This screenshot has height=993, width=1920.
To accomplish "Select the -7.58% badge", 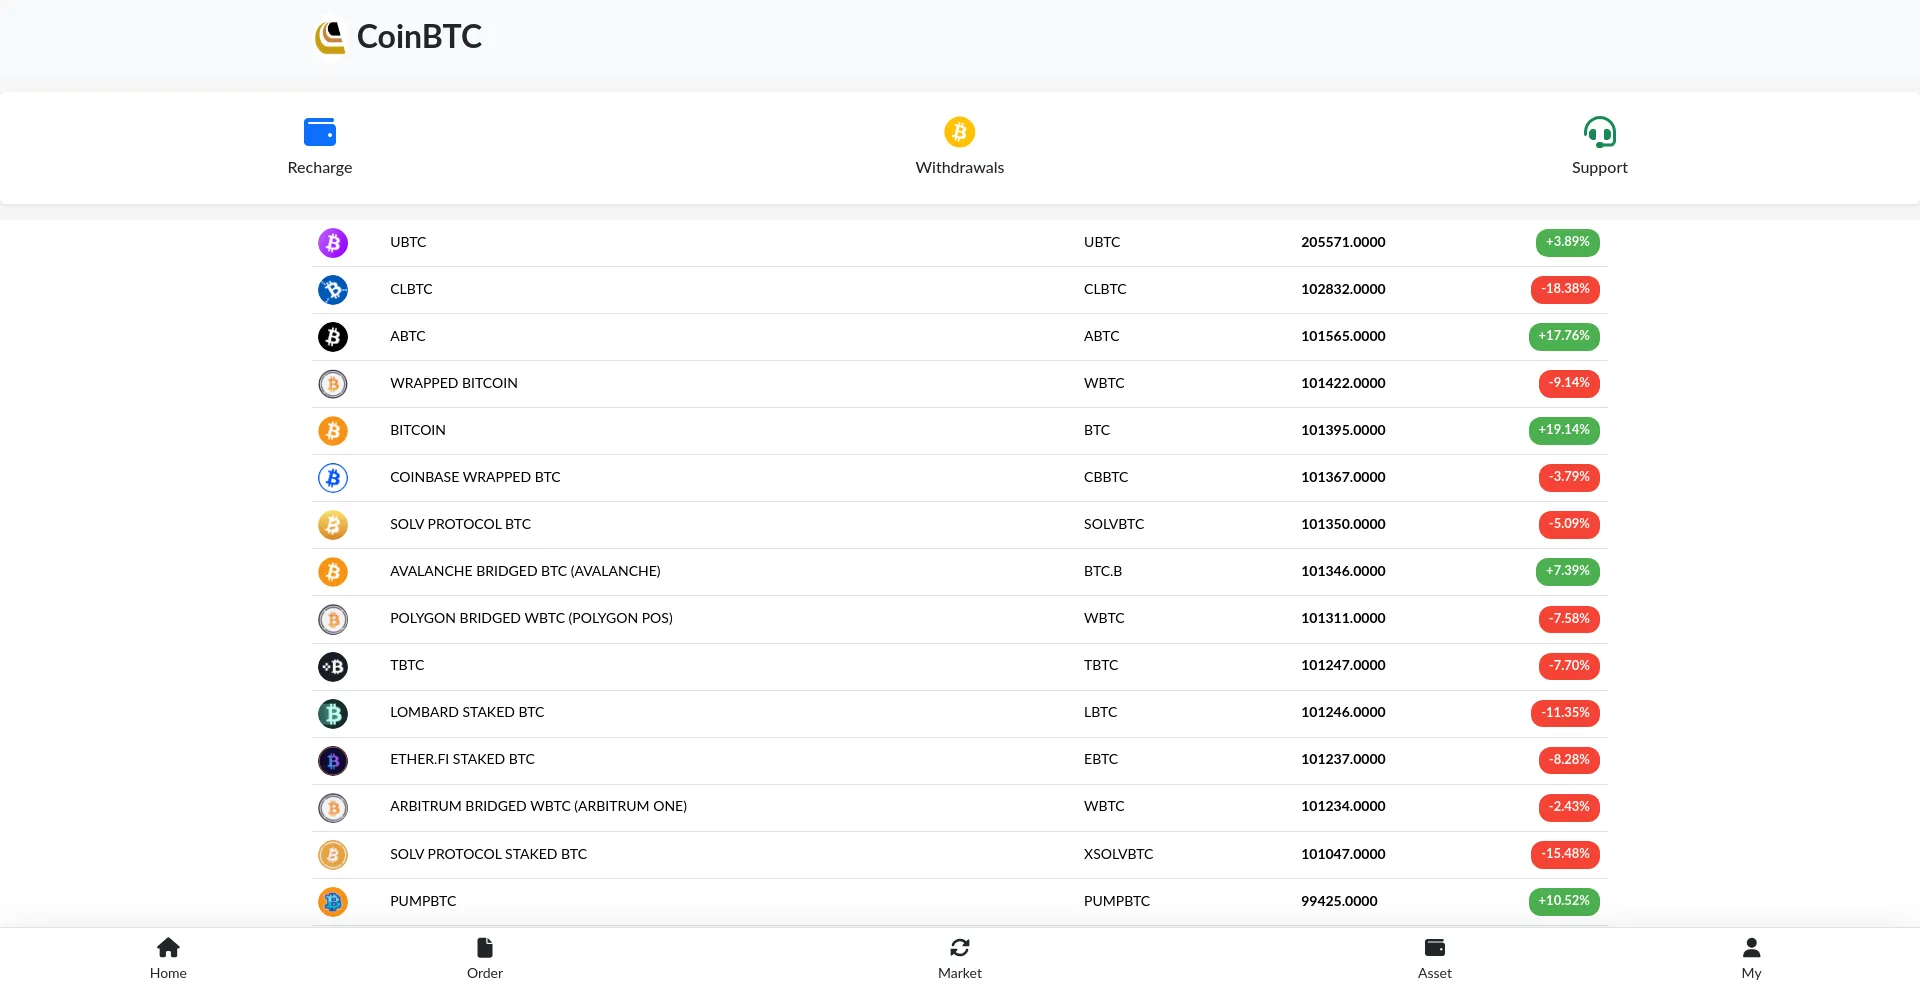I will coord(1569,619).
